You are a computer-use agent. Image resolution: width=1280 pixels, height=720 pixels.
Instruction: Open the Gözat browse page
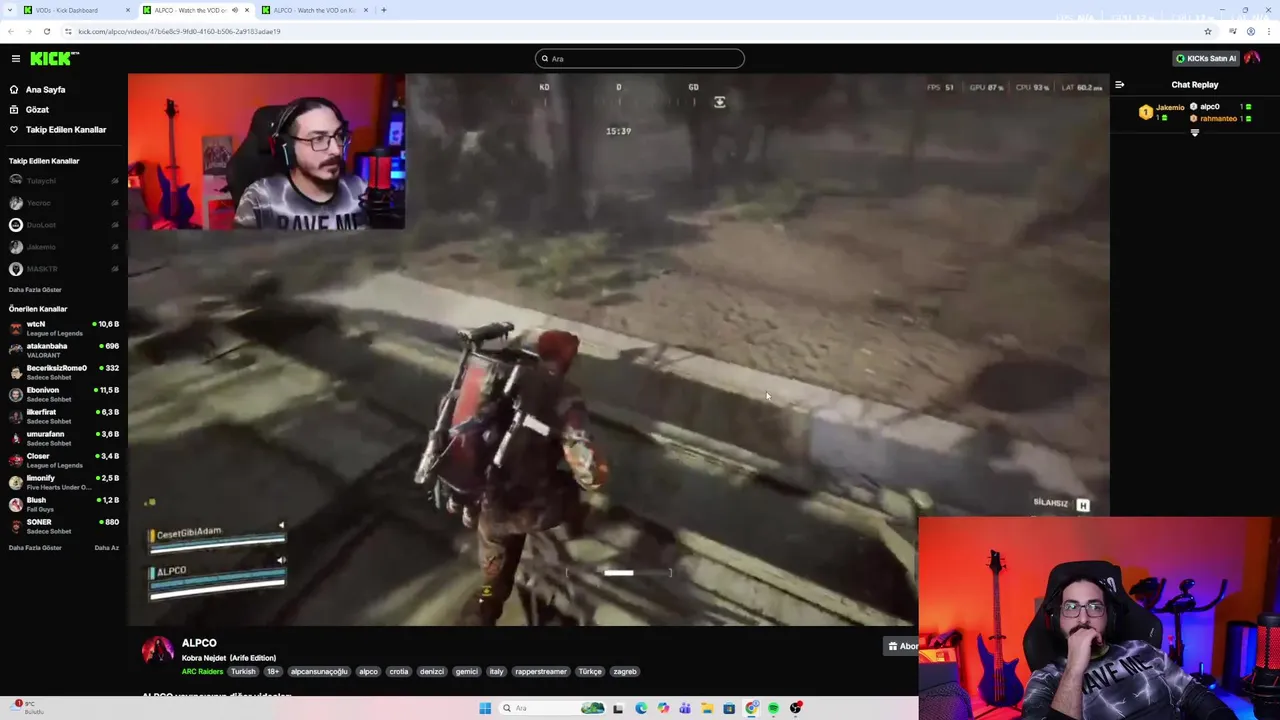(x=37, y=110)
